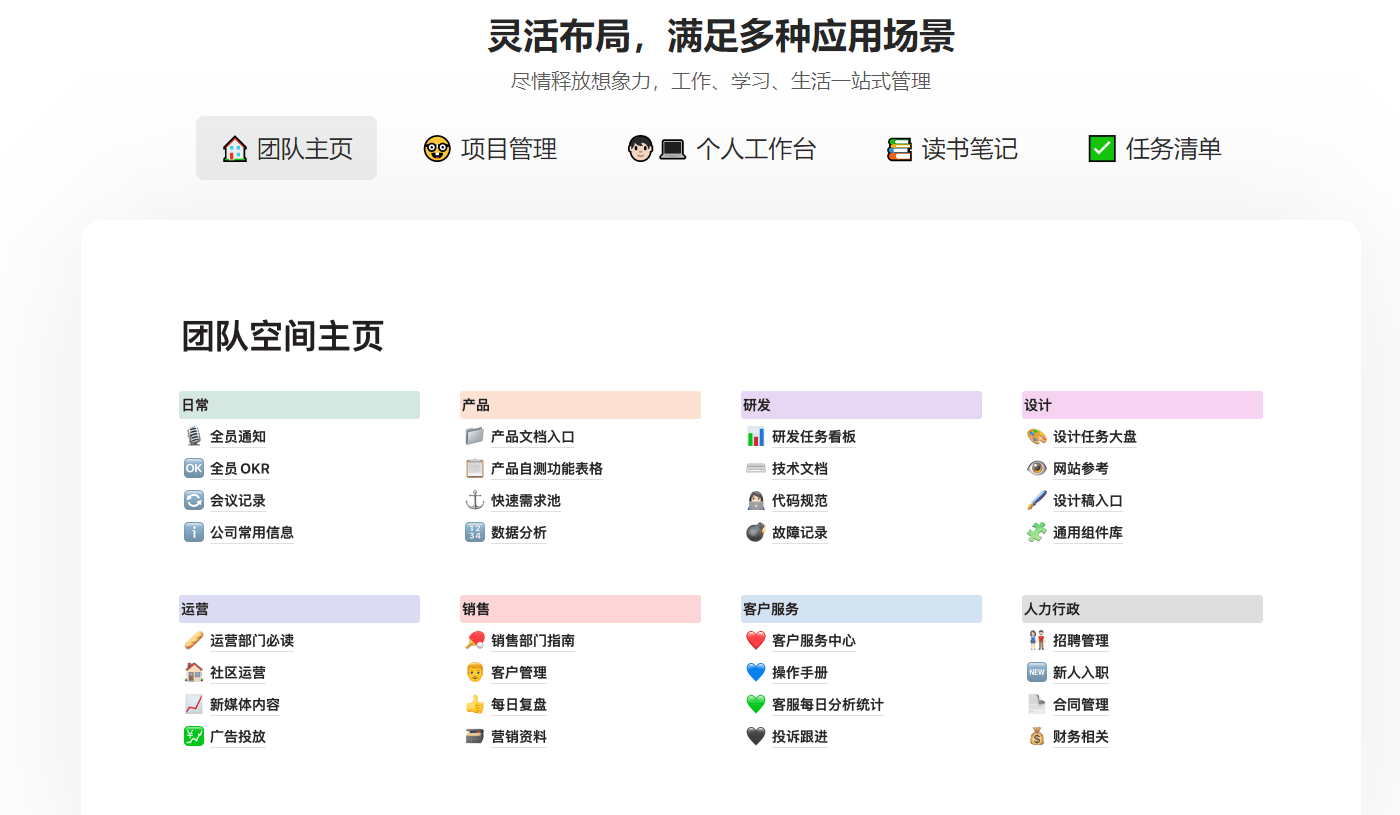Click the money bag icon beside 财务相关

(1036, 737)
